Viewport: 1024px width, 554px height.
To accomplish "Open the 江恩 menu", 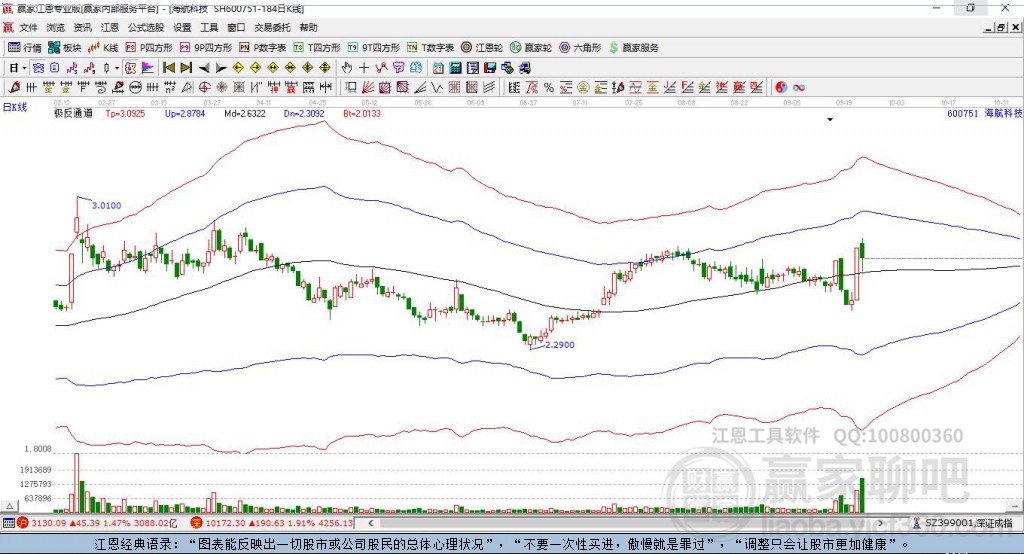I will coord(110,27).
